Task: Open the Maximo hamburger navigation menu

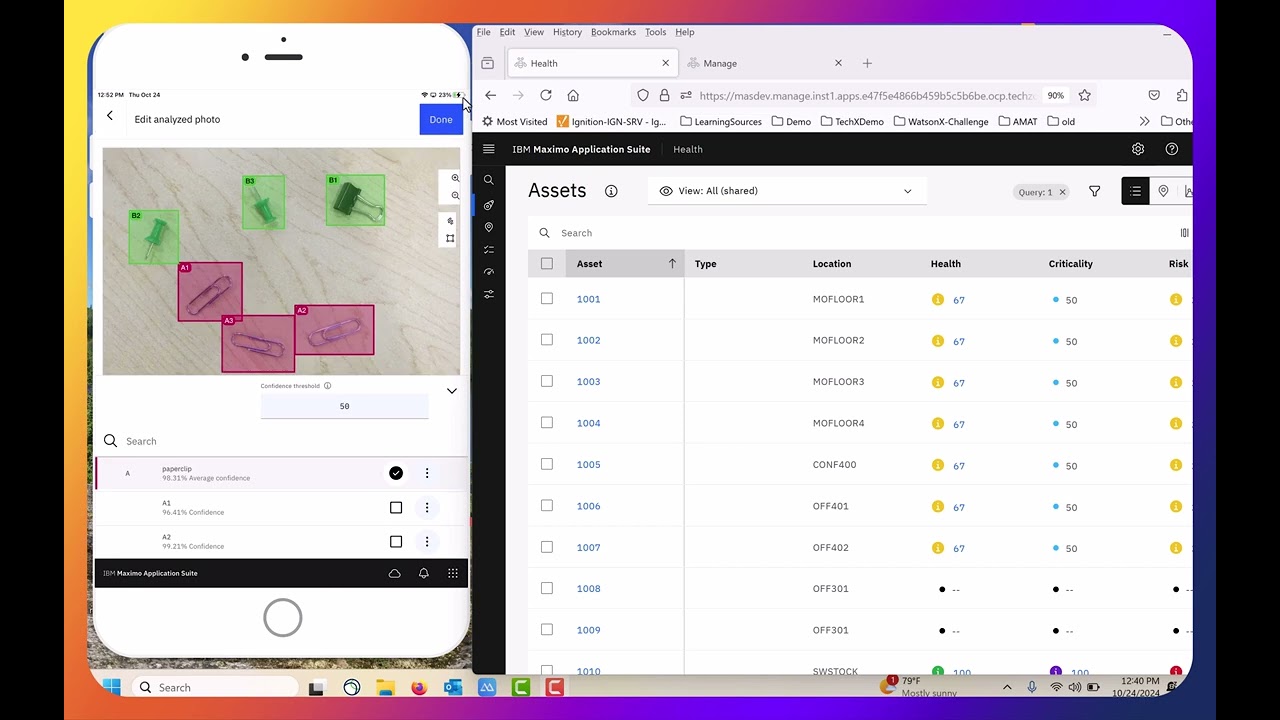Action: pos(489,149)
